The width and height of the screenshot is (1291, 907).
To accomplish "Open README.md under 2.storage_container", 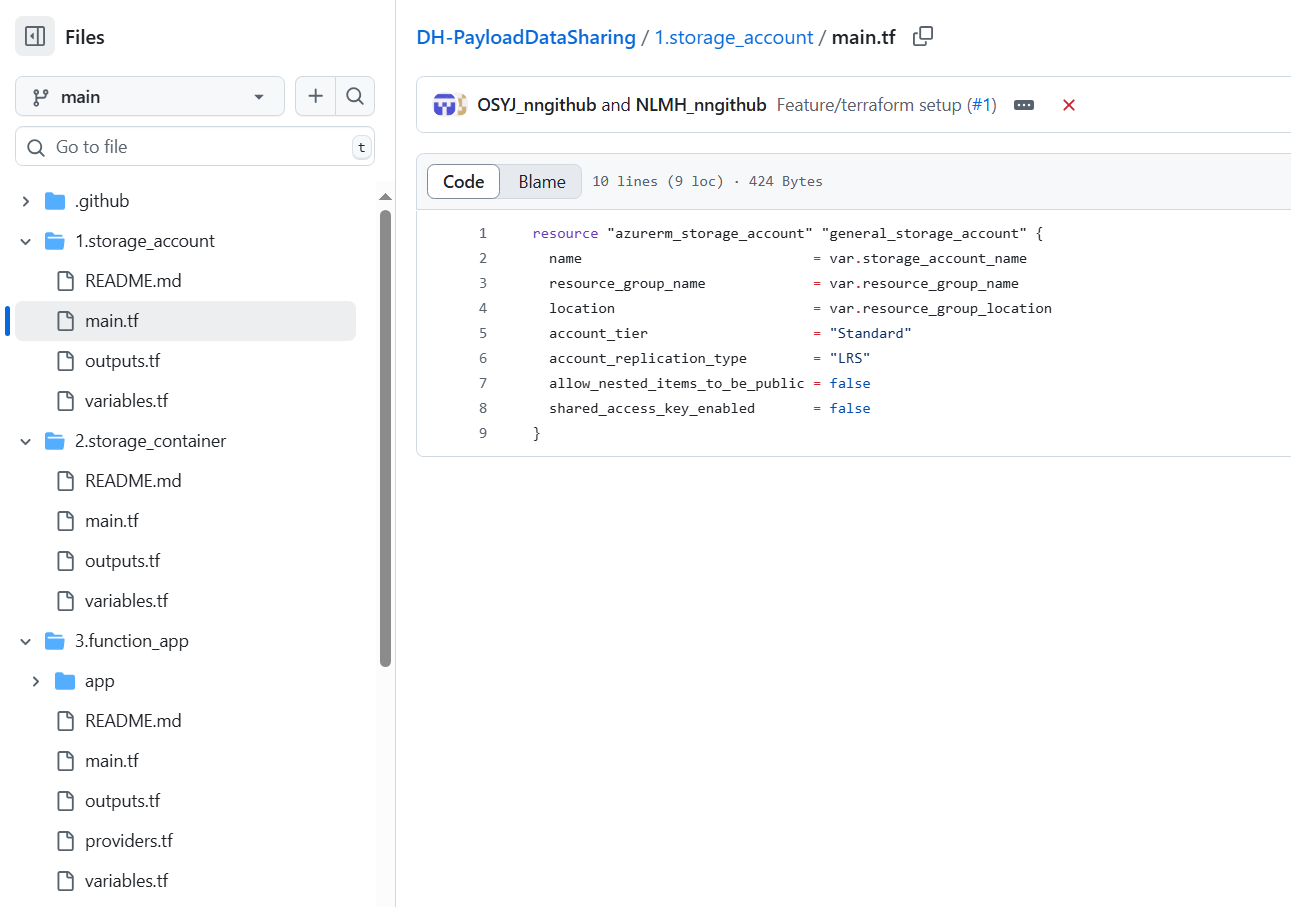I will tap(133, 481).
